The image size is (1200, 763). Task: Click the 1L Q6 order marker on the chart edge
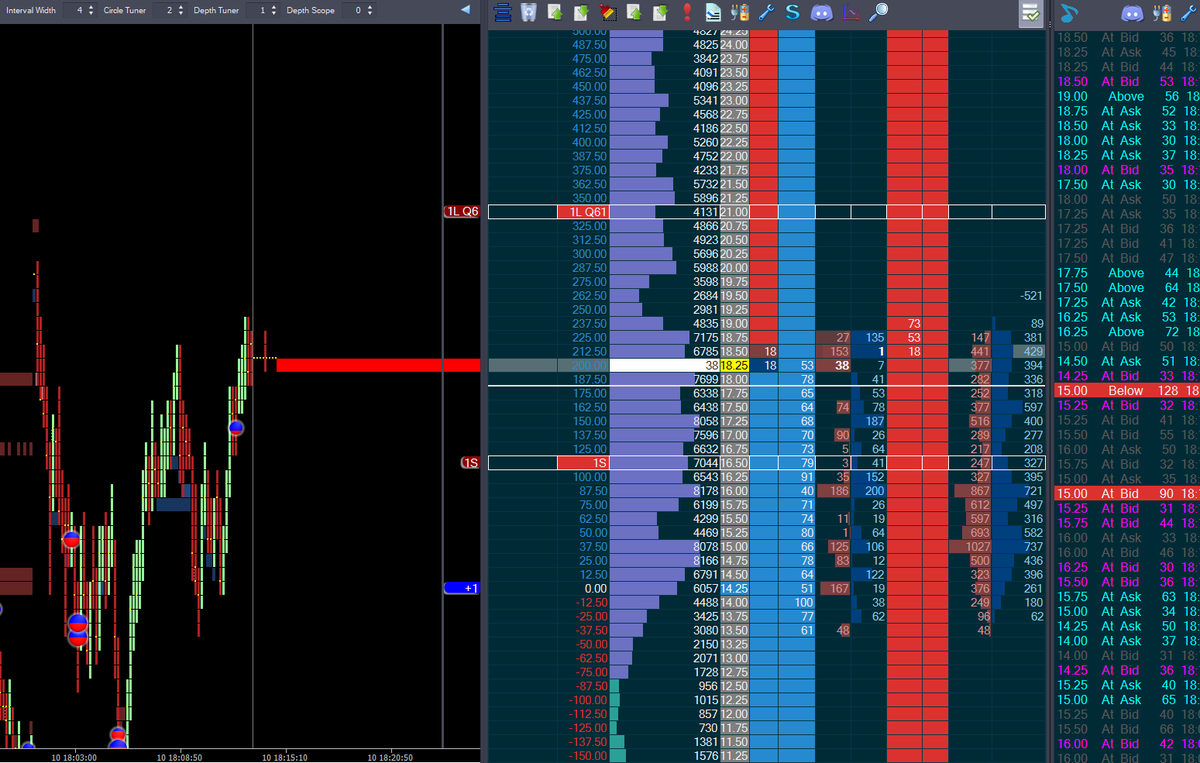coord(462,212)
